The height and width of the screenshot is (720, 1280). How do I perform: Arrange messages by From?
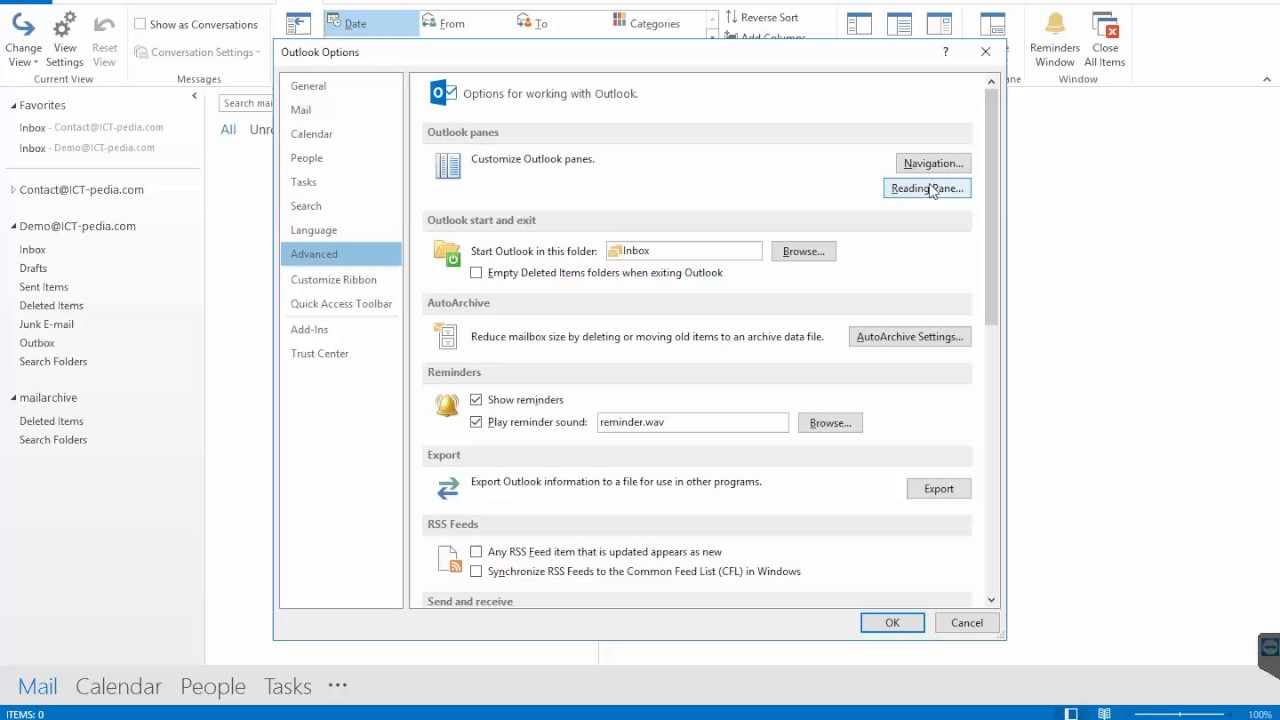coord(443,23)
